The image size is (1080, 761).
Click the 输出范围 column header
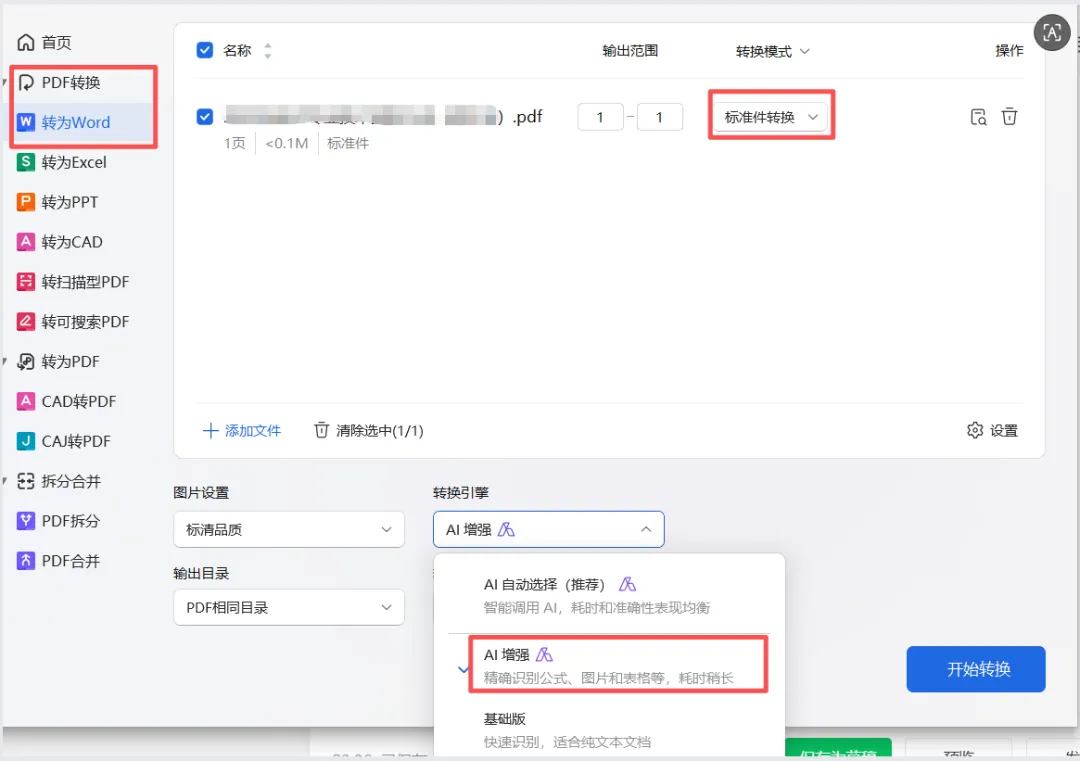pos(630,51)
